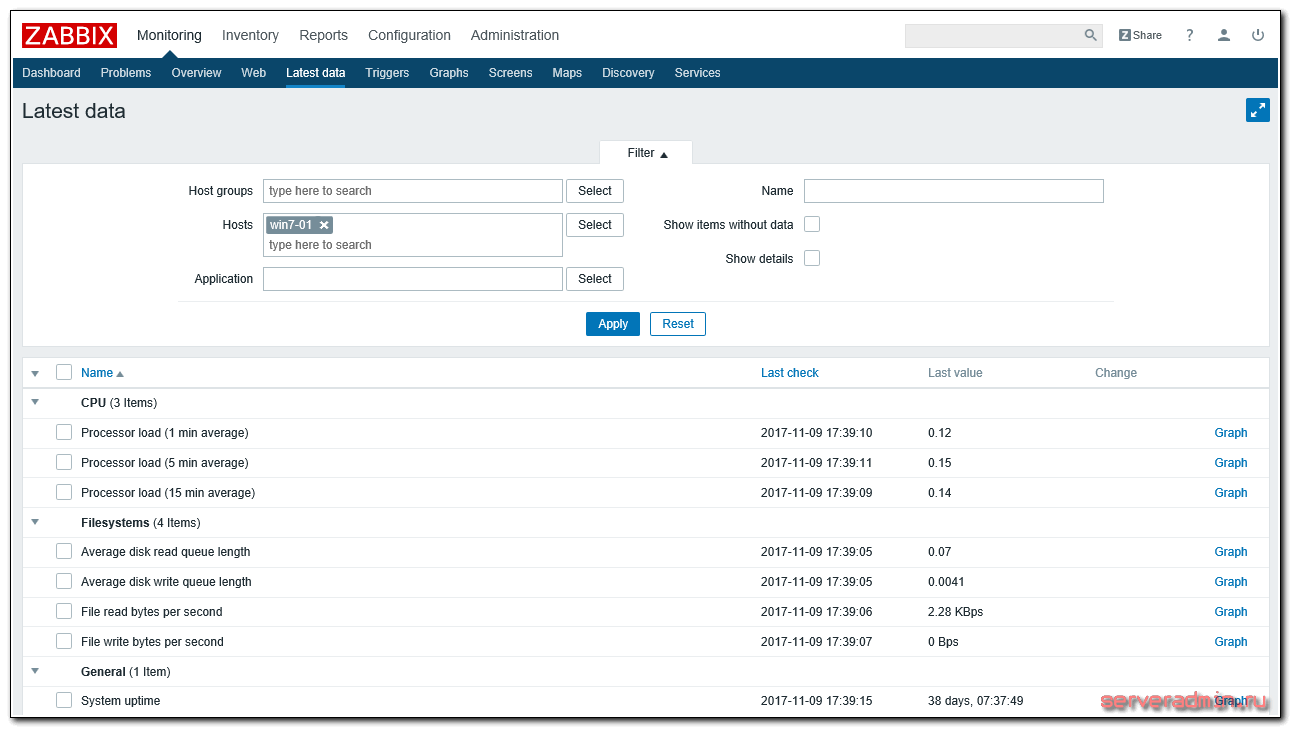Enable Show items without data checkbox
The image size is (1292, 729).
812,224
